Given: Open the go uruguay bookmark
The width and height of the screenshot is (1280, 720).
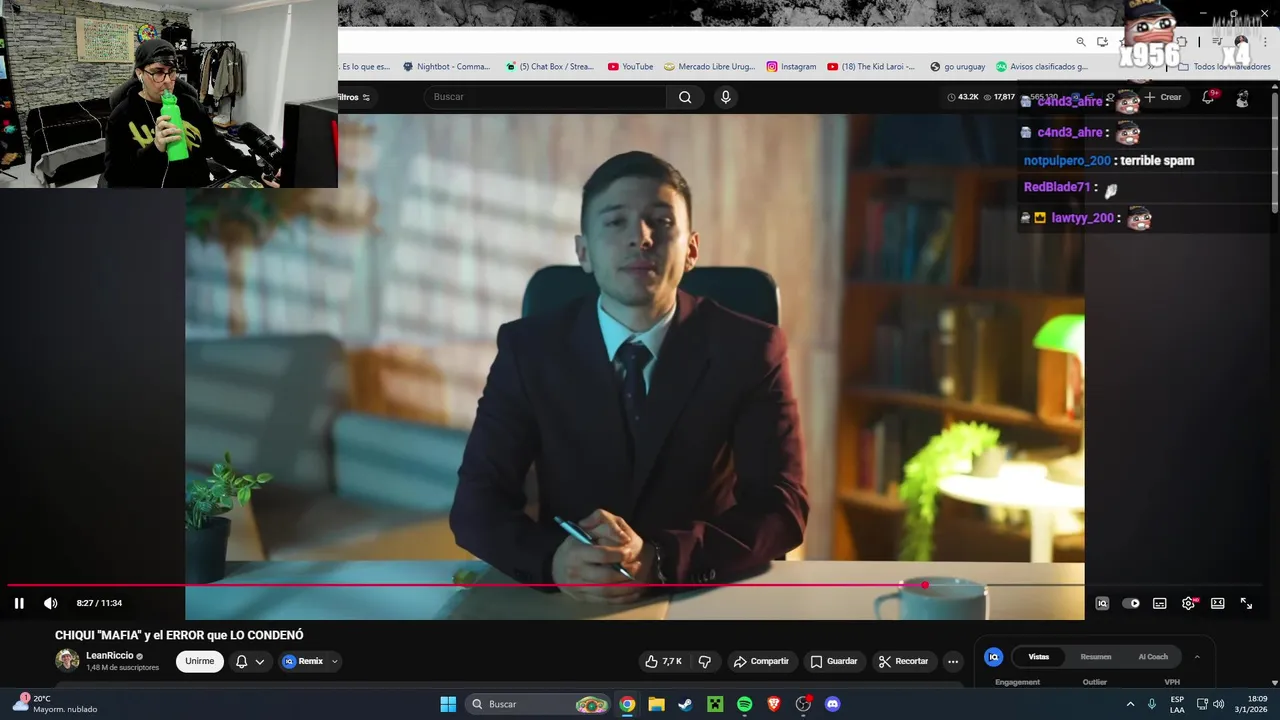Looking at the screenshot, I should click(x=957, y=67).
